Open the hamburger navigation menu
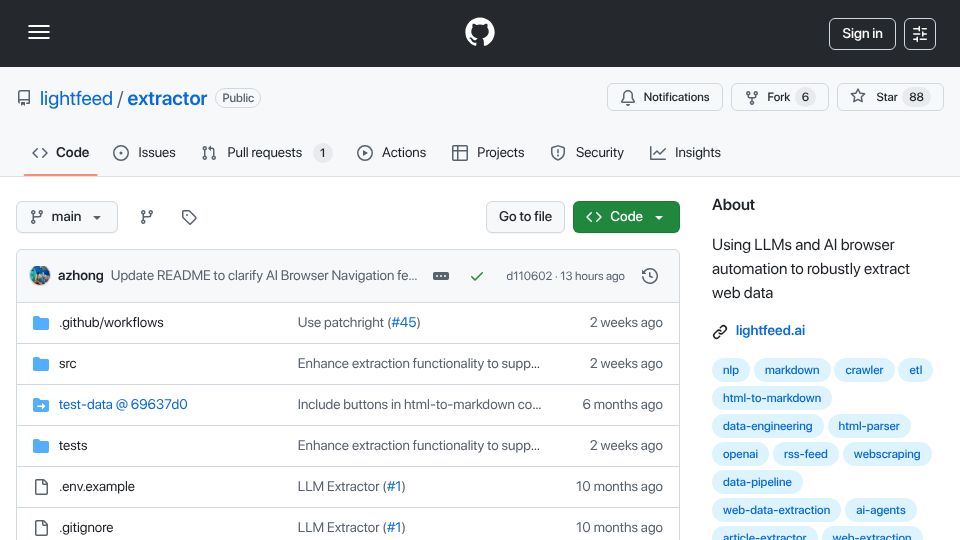This screenshot has width=960, height=540. pos(39,32)
